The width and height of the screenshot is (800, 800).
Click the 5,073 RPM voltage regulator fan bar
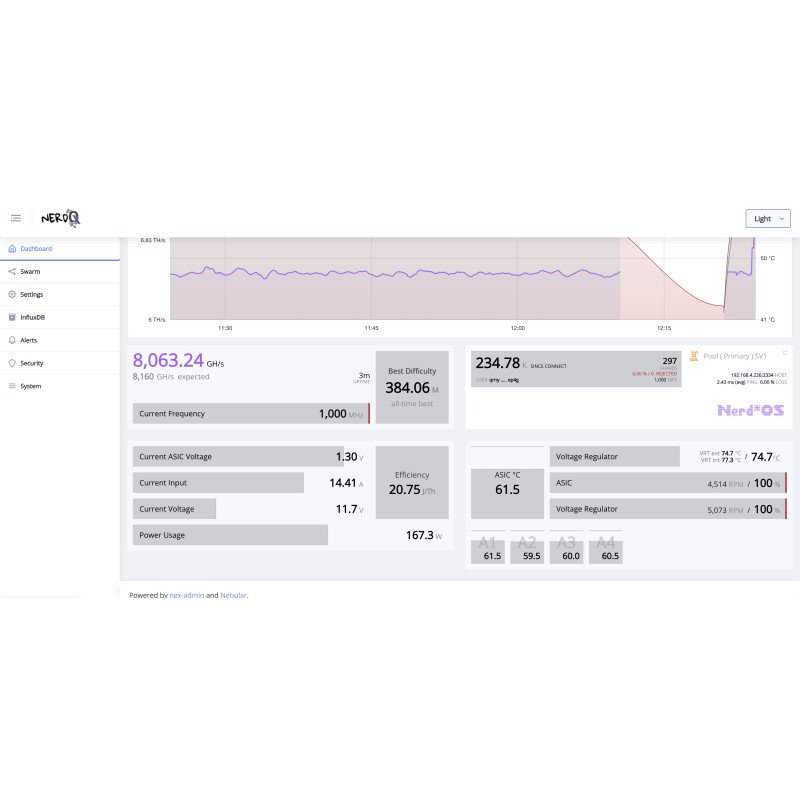668,509
